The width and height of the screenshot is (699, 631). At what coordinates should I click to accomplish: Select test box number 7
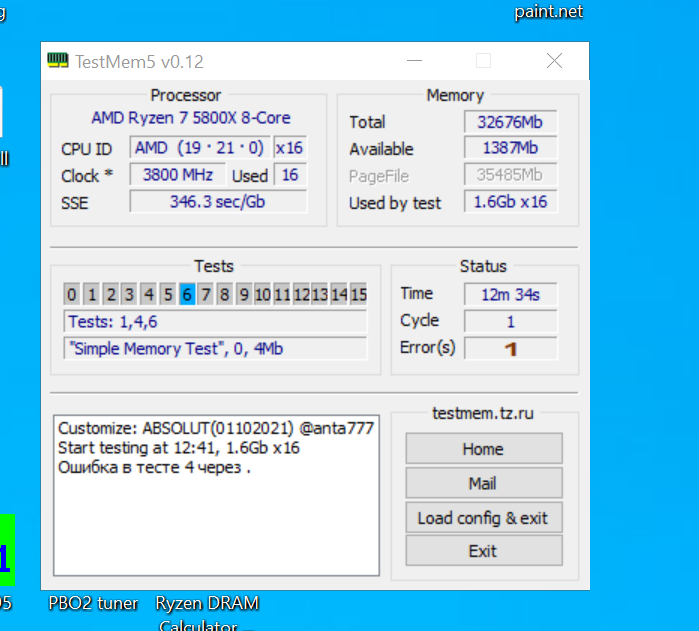(x=206, y=294)
